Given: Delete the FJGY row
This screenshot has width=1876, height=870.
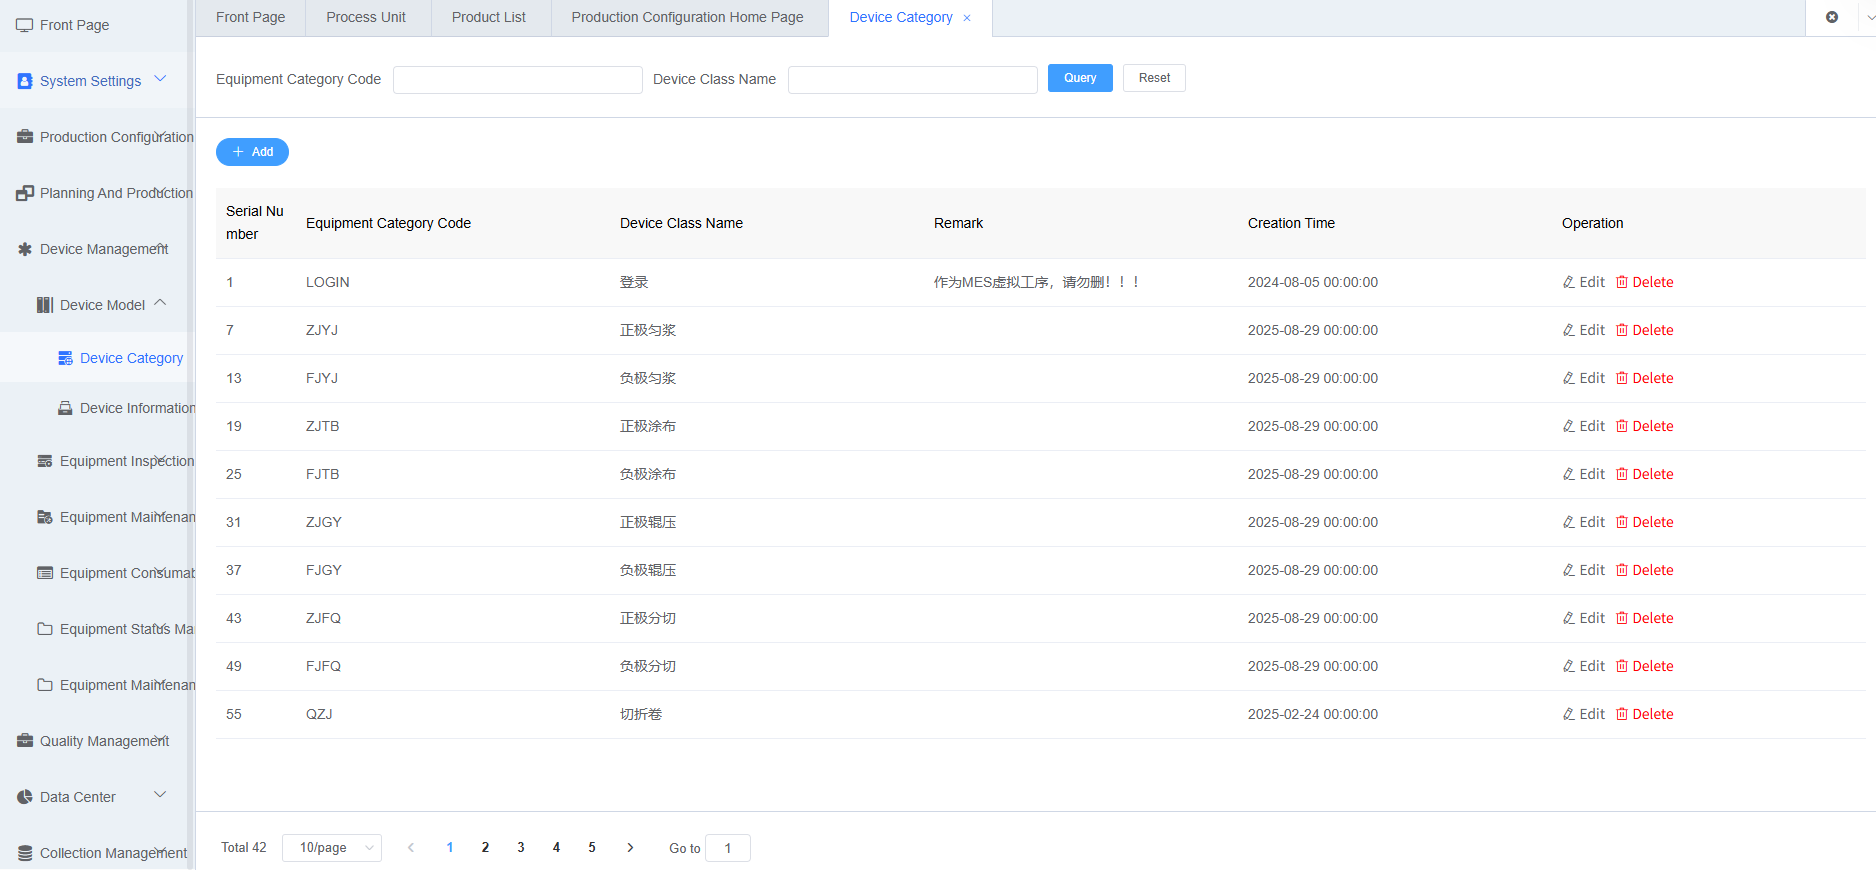Looking at the screenshot, I should (1645, 570).
